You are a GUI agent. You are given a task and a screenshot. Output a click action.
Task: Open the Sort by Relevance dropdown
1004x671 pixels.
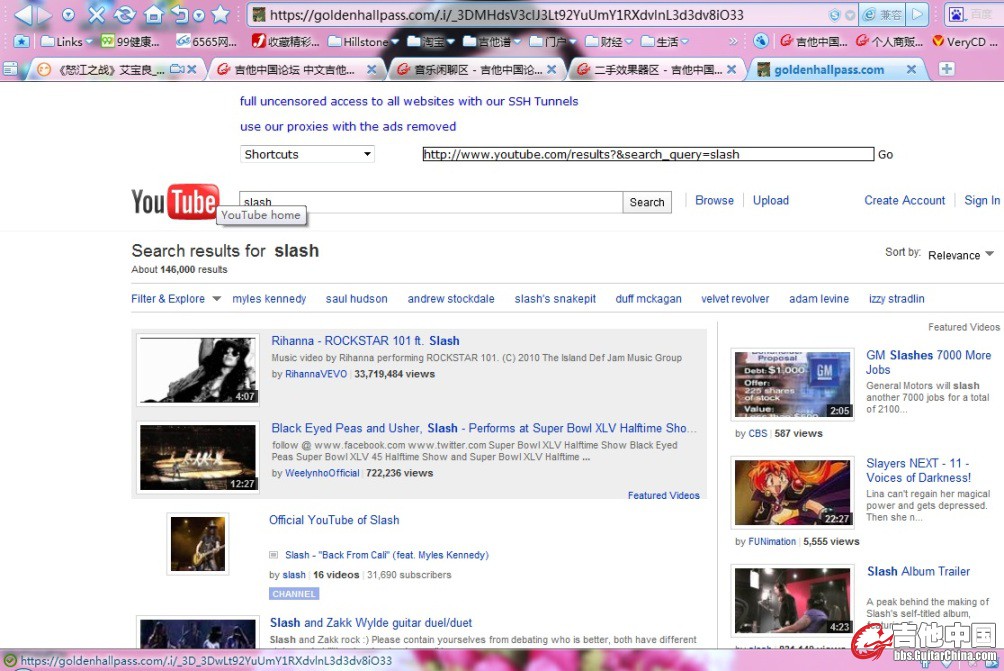[x=961, y=255]
